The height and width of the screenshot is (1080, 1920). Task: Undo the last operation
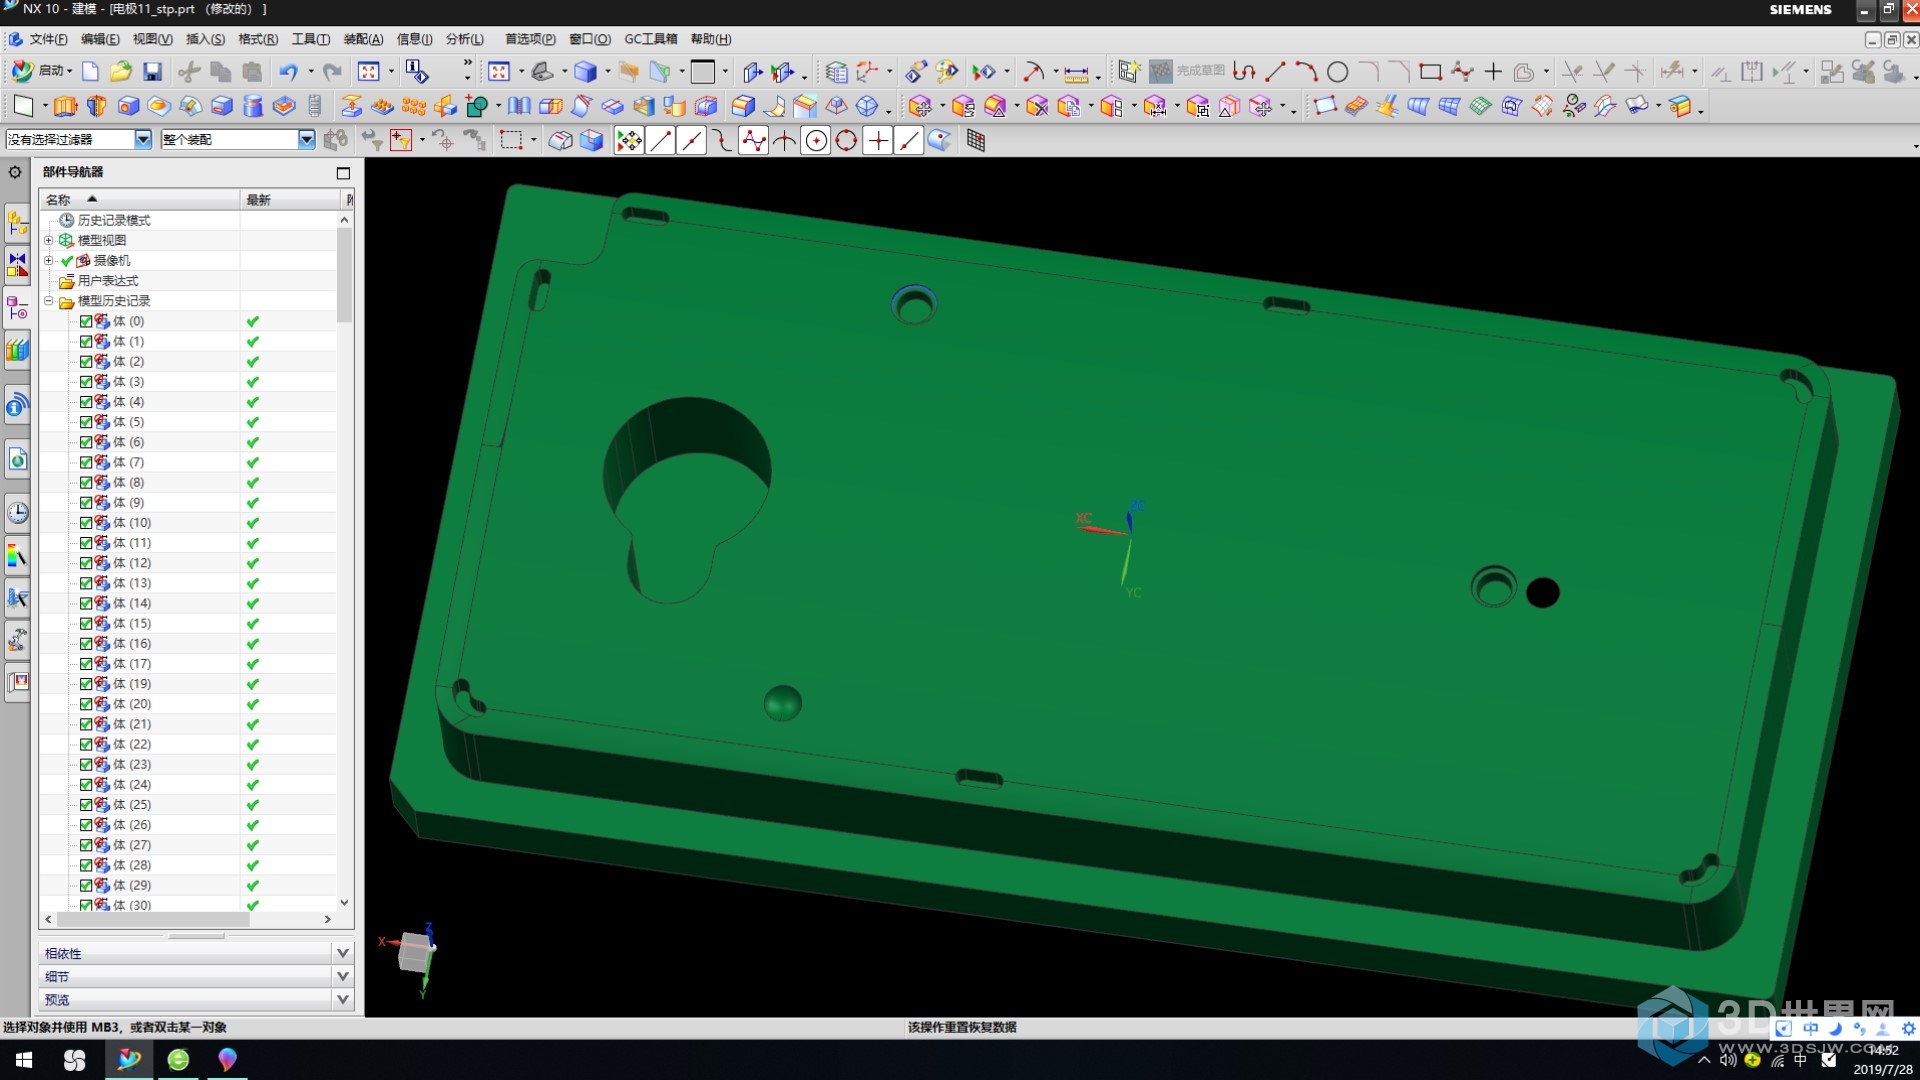(288, 71)
